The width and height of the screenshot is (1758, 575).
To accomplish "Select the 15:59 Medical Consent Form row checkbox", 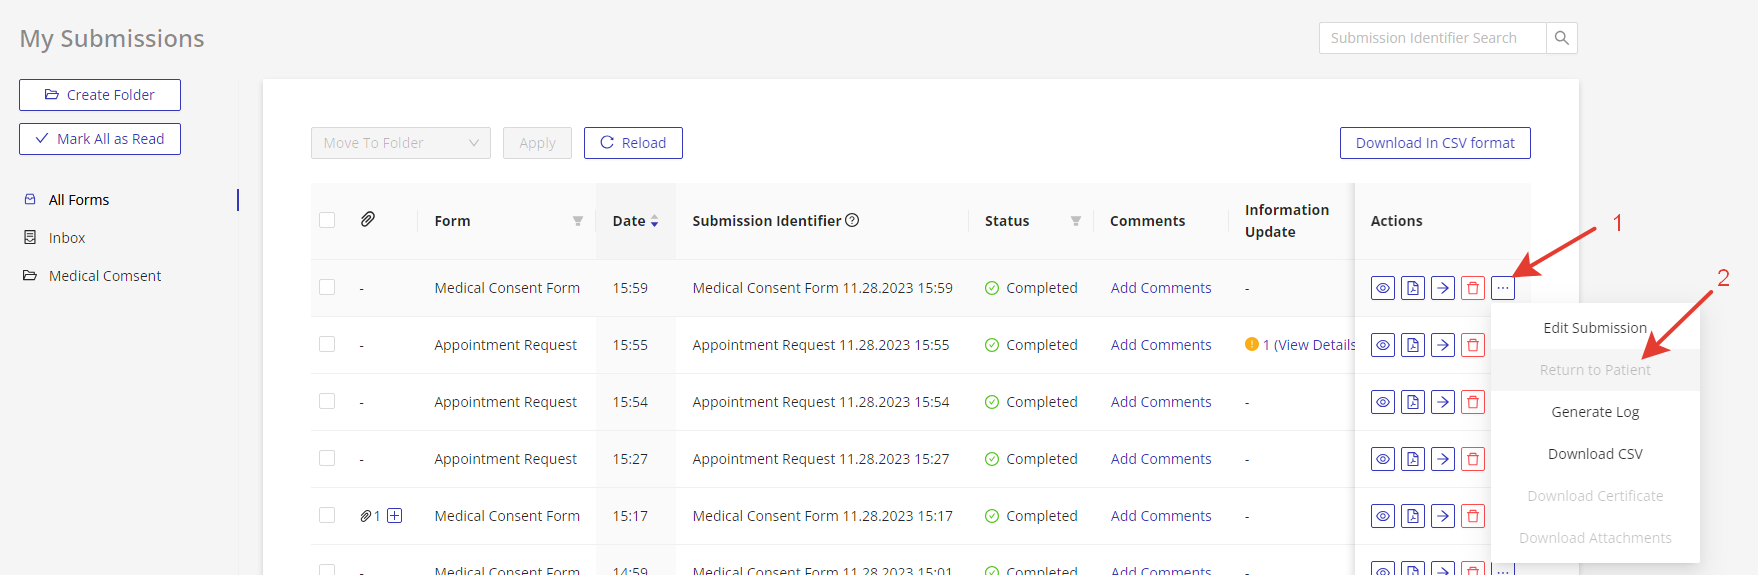I will pyautogui.click(x=327, y=287).
